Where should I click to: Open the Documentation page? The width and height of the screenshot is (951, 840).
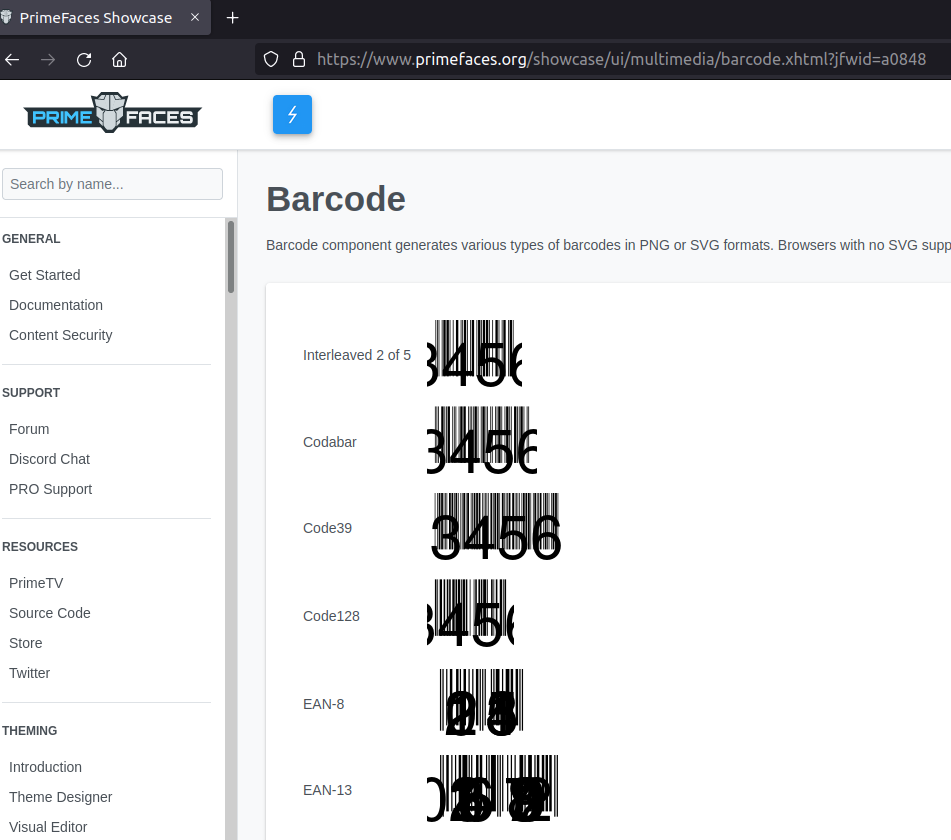[x=56, y=305]
